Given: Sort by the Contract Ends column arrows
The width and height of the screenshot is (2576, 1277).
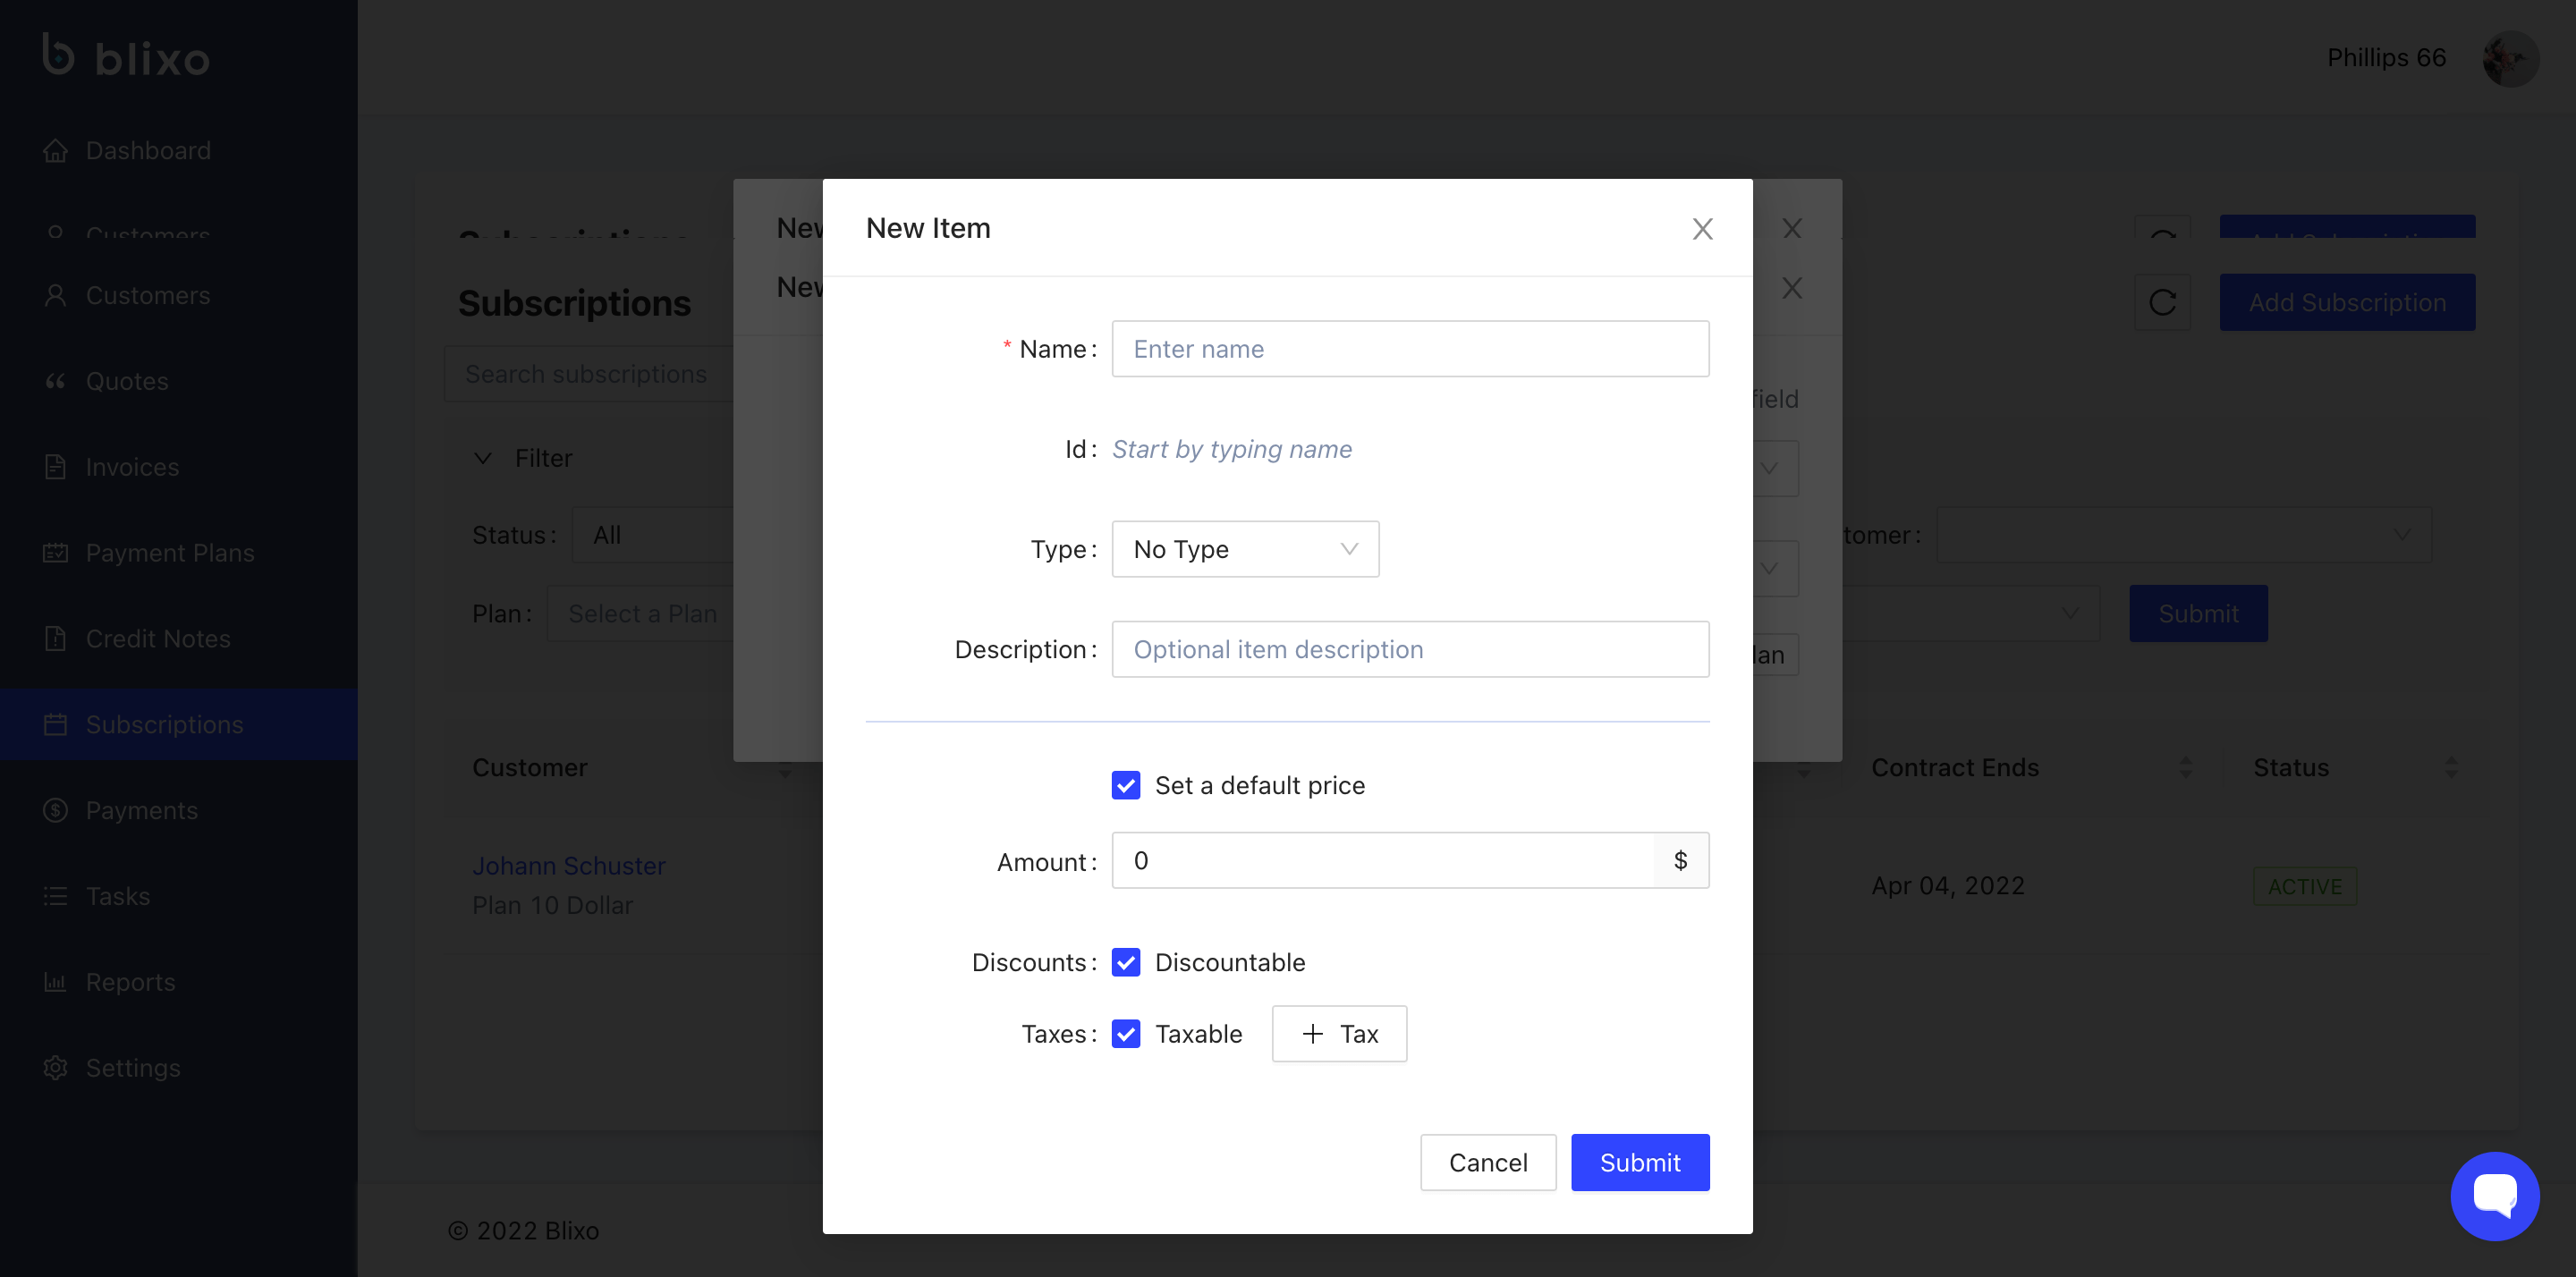Looking at the screenshot, I should (2185, 767).
